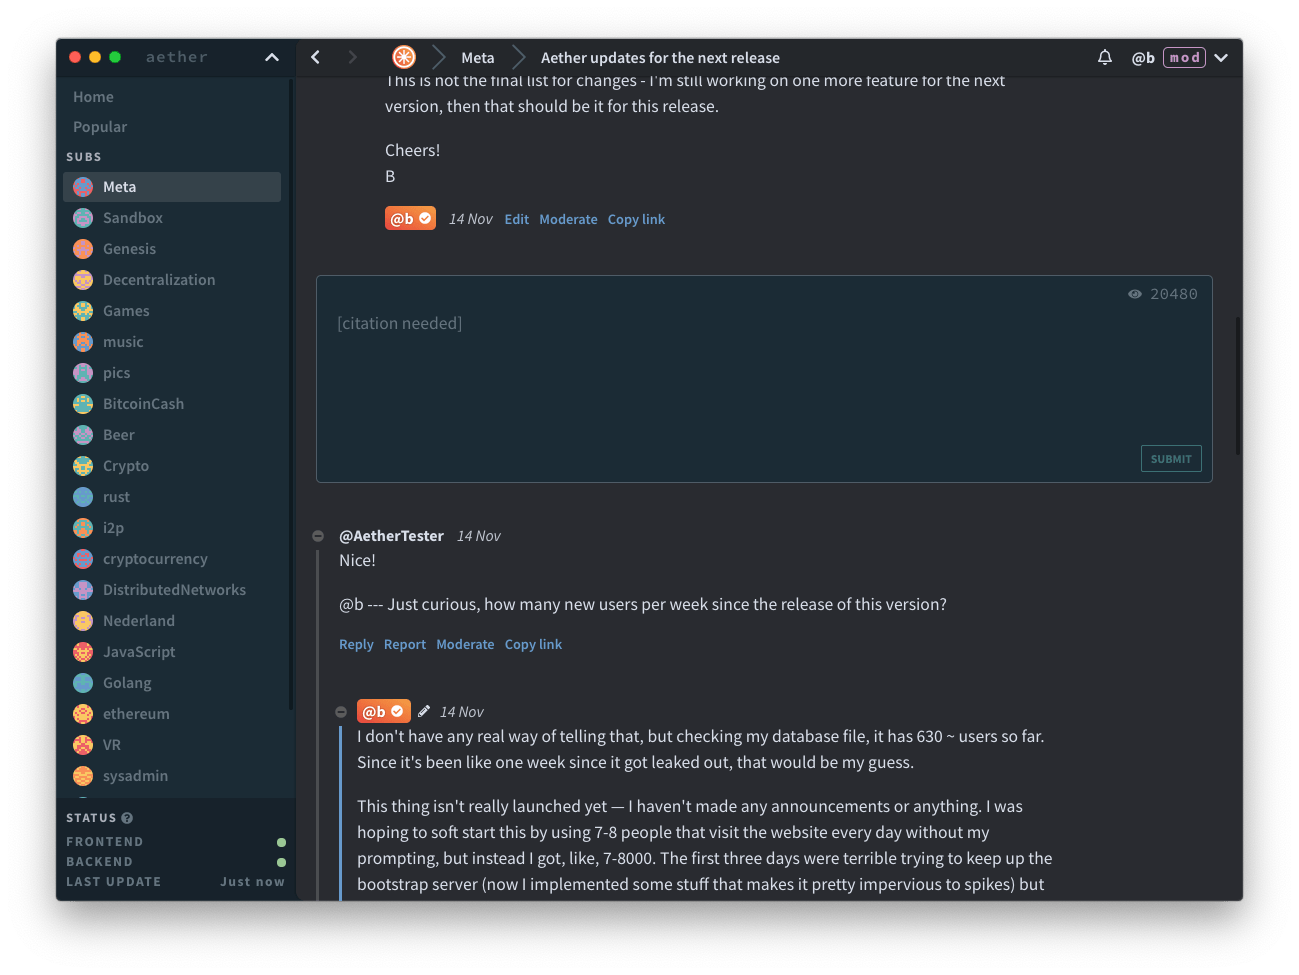Click the pencil edited icon on reply
The height and width of the screenshot is (975, 1299).
[x=424, y=711]
